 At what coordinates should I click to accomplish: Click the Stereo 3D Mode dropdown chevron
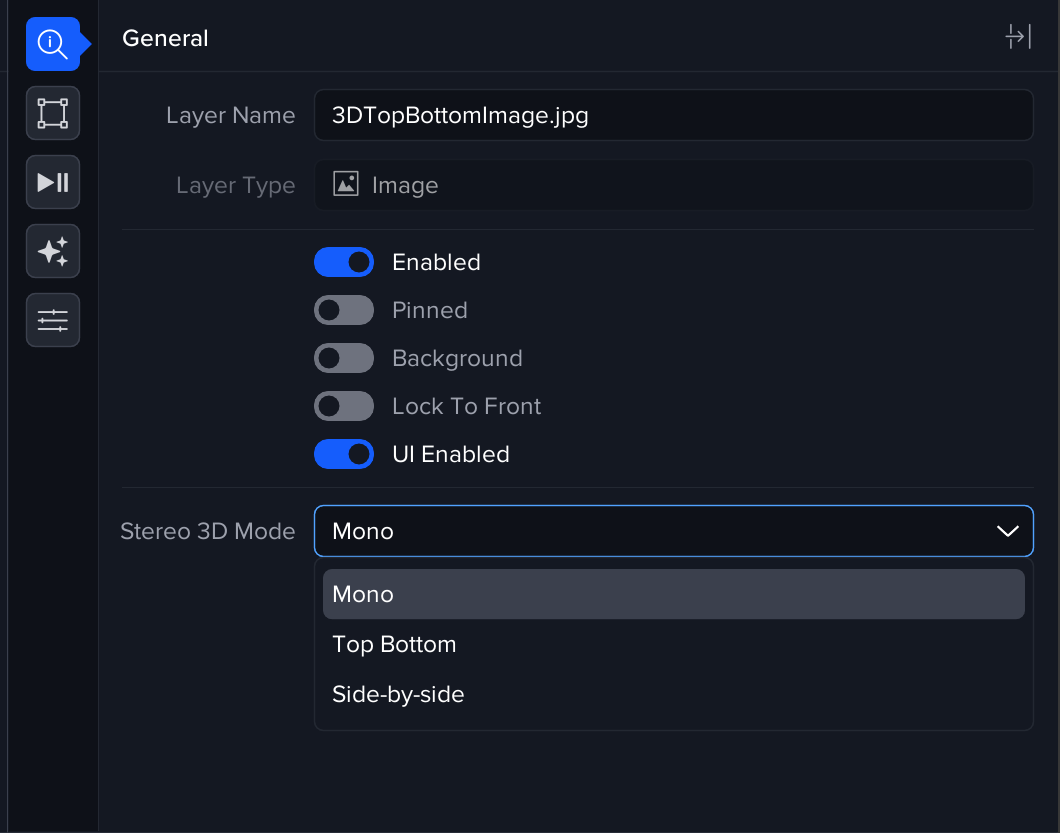click(1007, 531)
